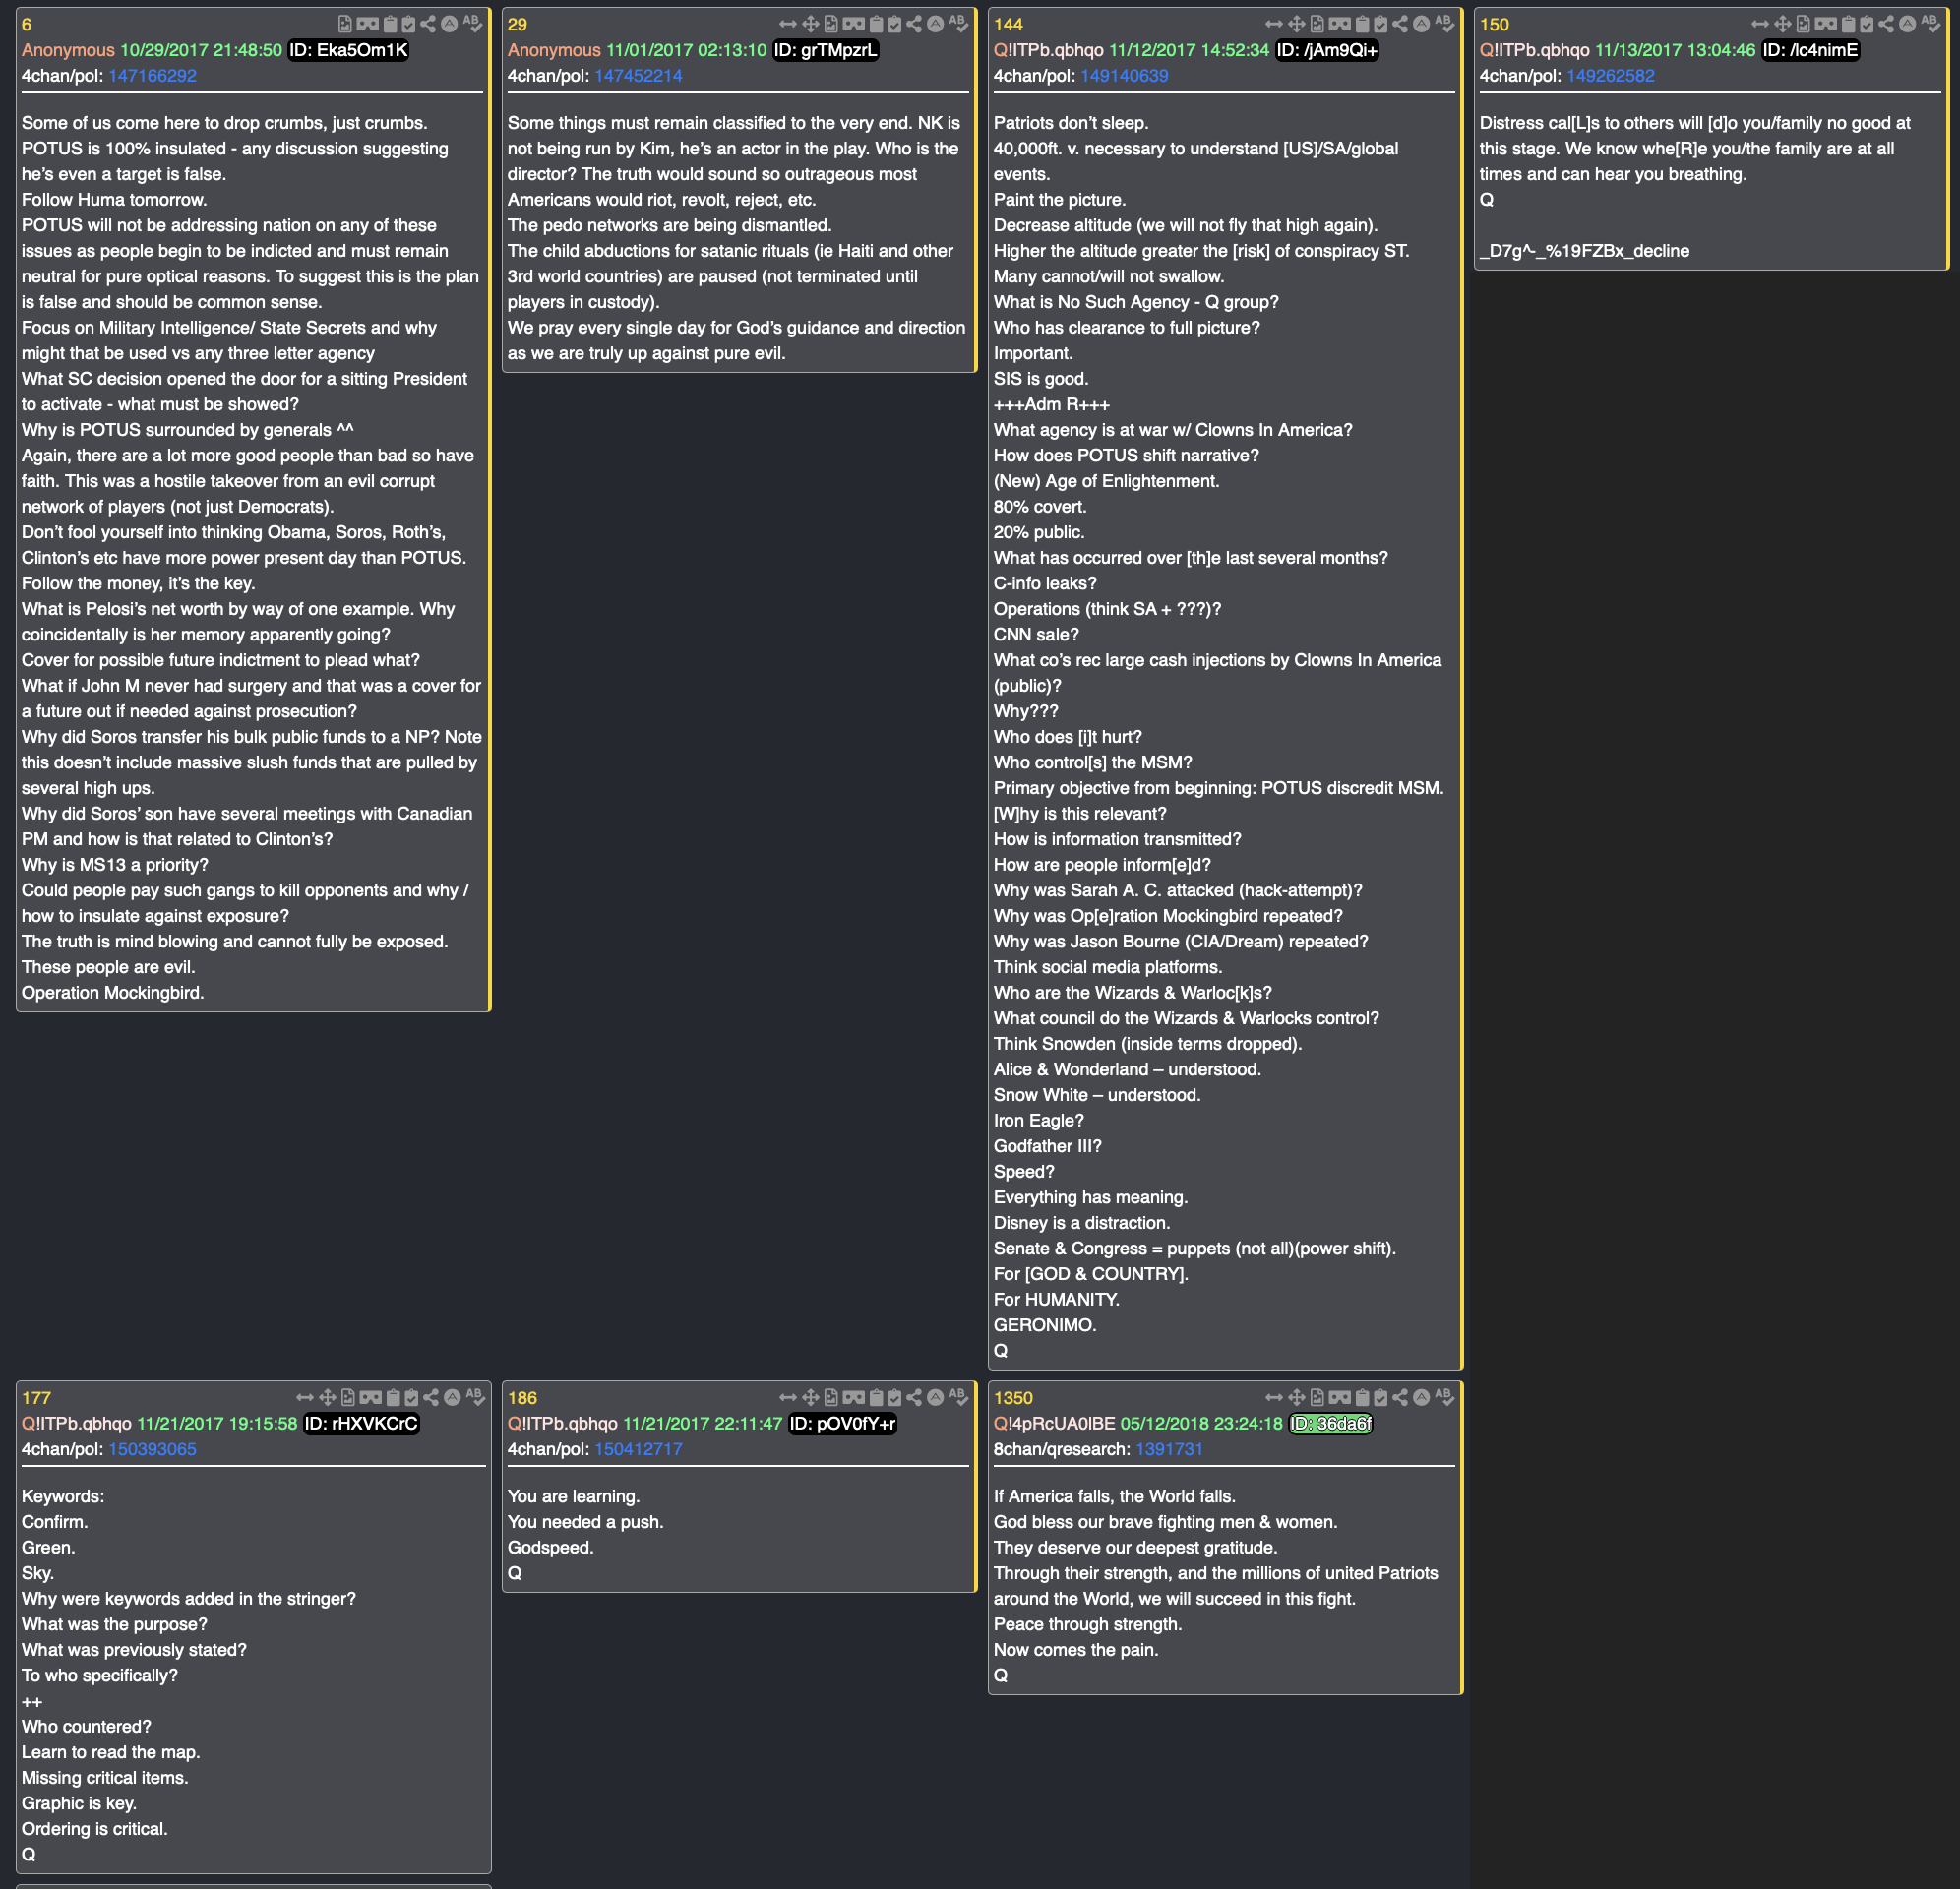This screenshot has width=1960, height=1889.
Task: Click post number 150 in header
Action: point(1494,25)
